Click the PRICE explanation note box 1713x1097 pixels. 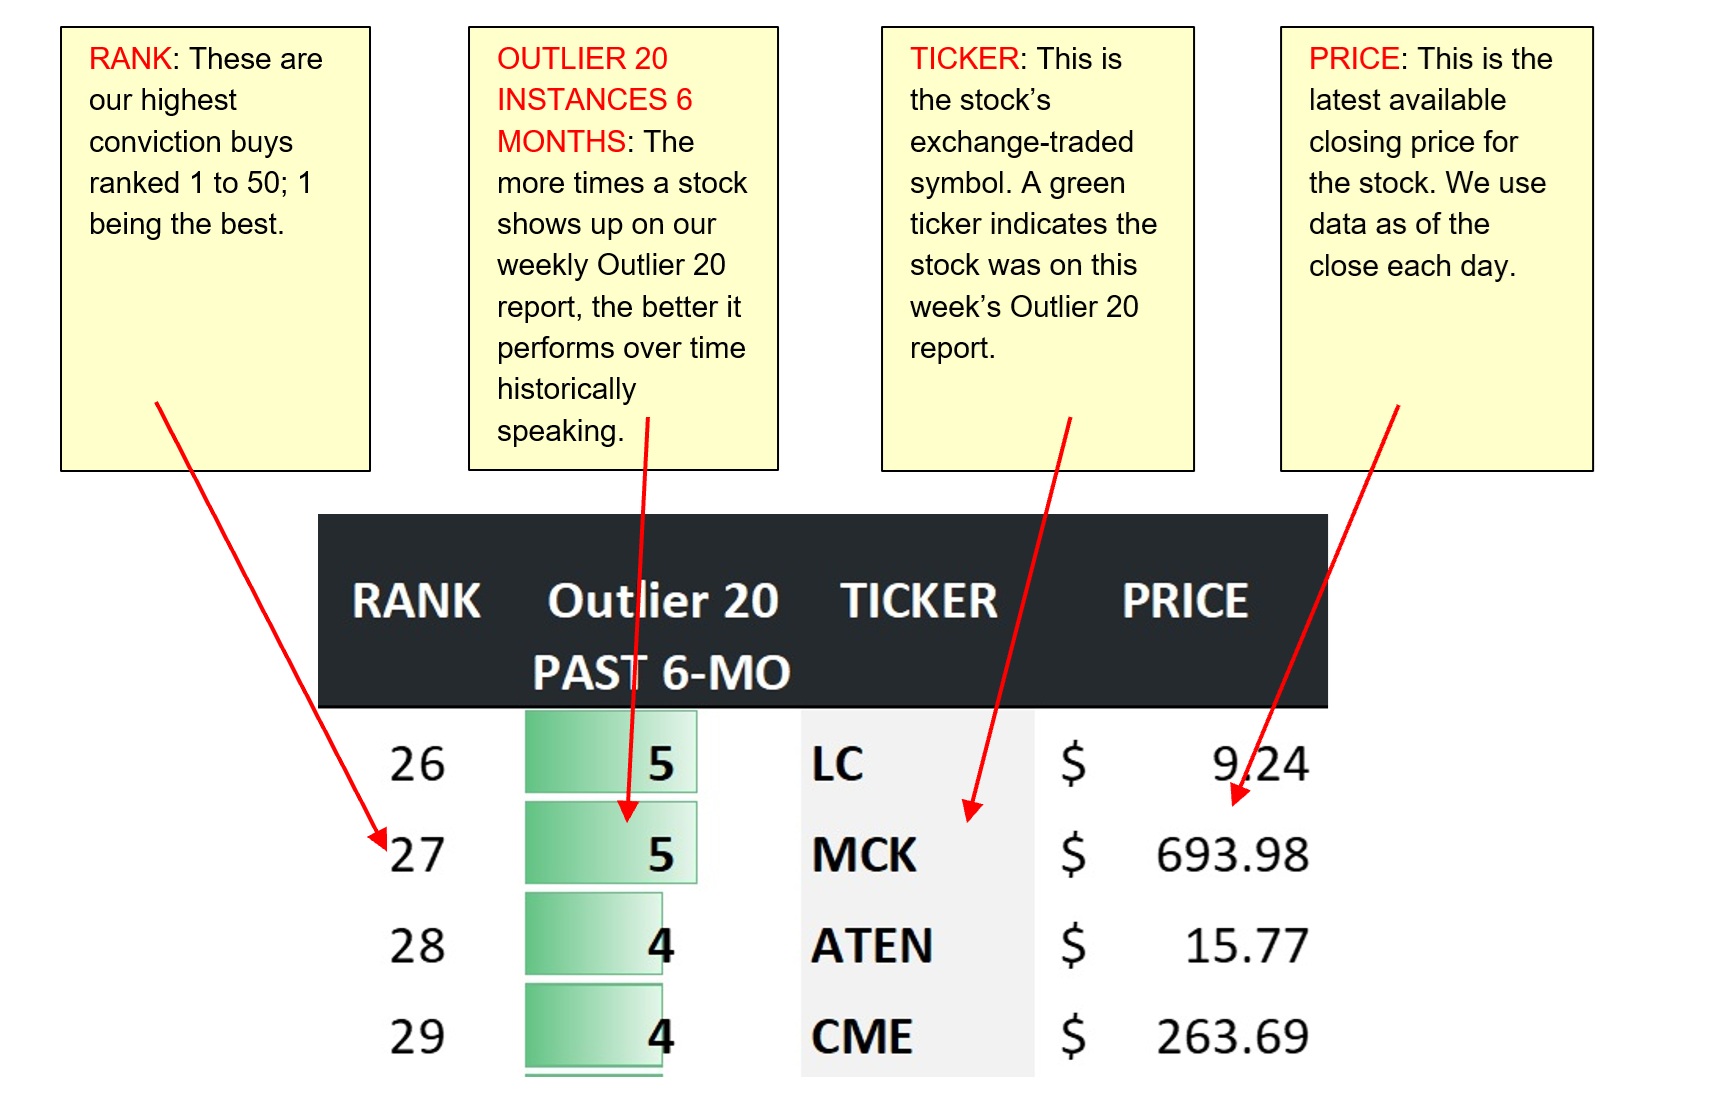click(x=1437, y=249)
